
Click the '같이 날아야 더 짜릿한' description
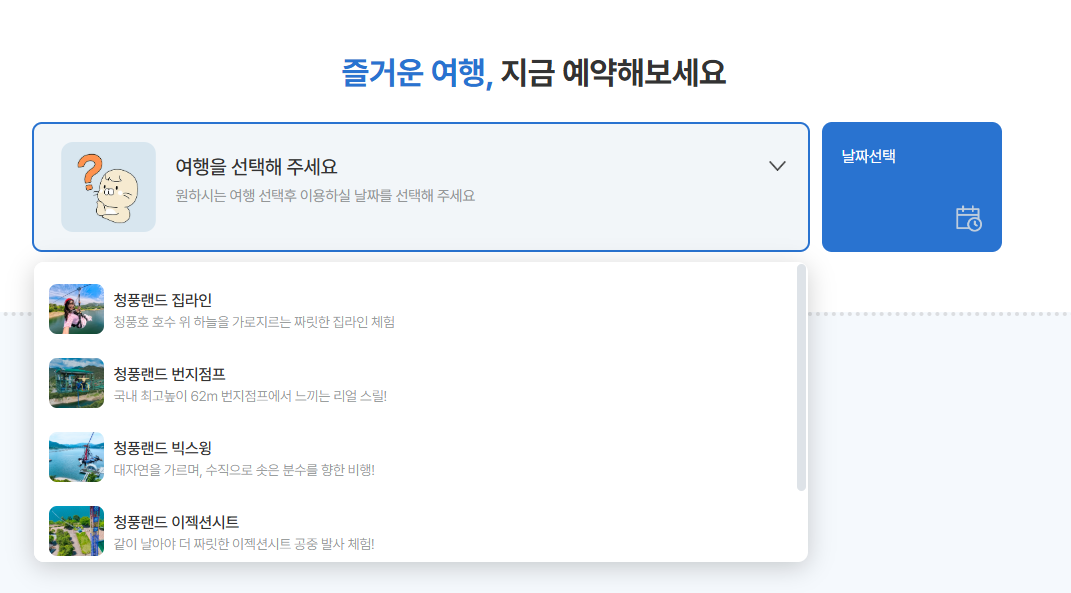coord(244,544)
